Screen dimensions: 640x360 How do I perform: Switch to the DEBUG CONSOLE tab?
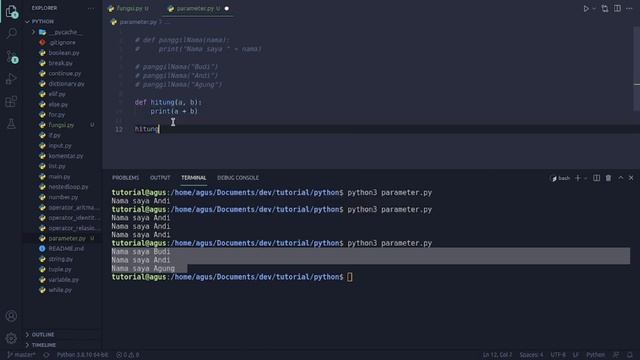pyautogui.click(x=238, y=178)
